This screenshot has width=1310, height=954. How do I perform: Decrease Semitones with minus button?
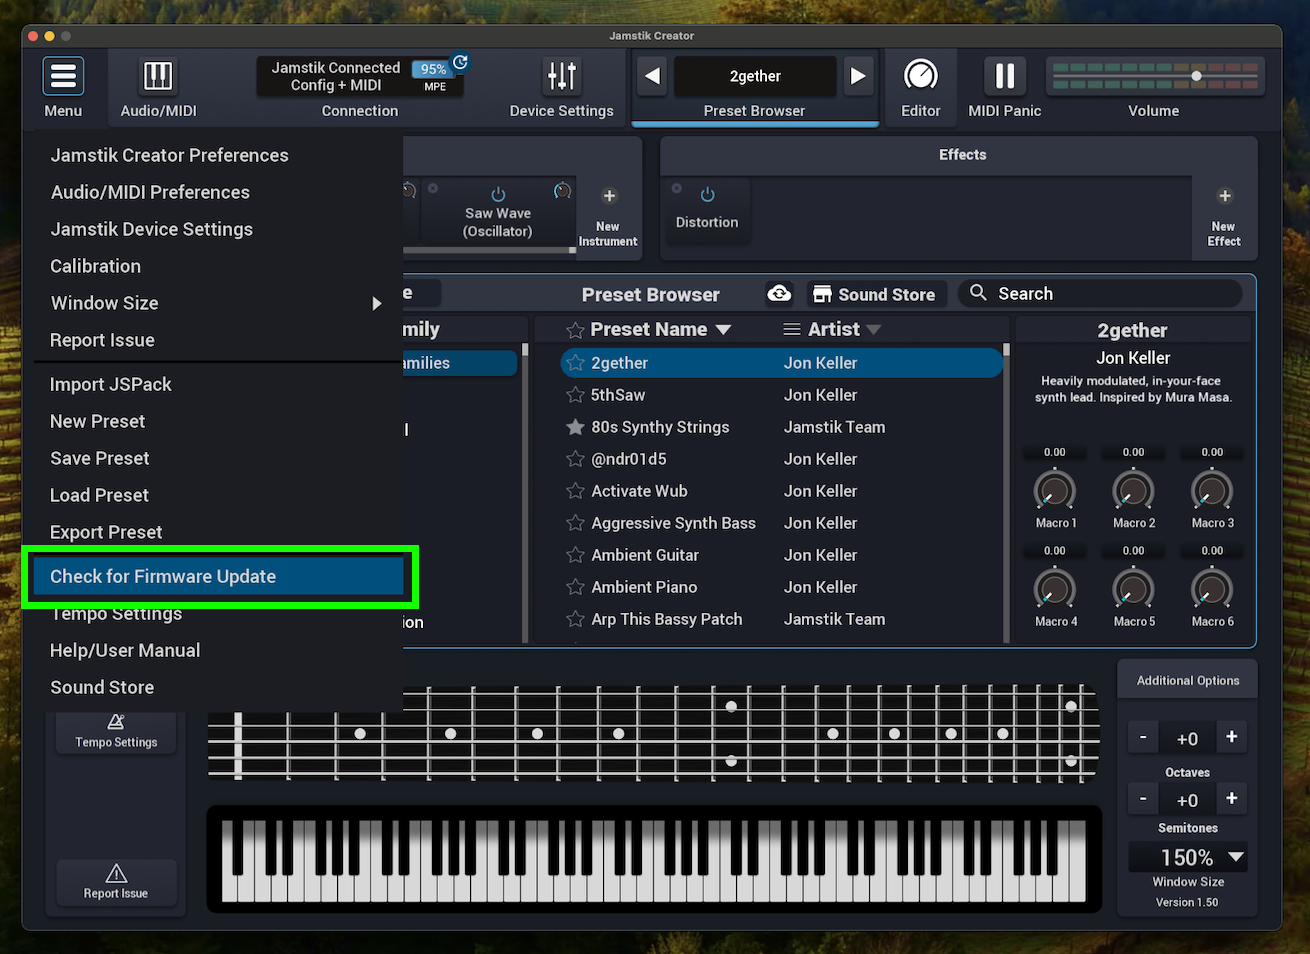pos(1143,798)
